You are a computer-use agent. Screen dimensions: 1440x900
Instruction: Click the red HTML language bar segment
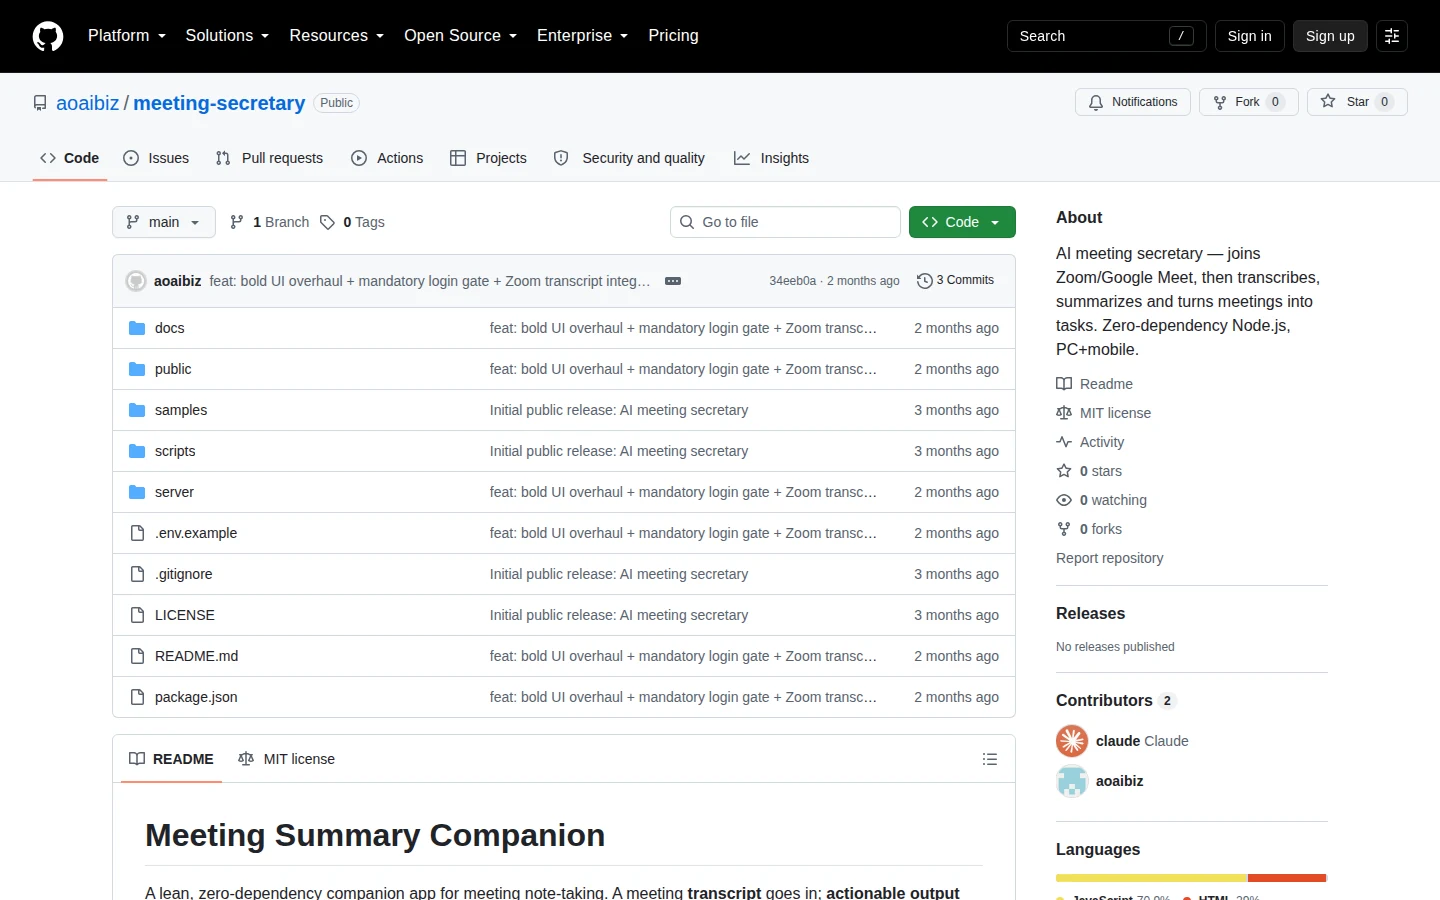1287,878
